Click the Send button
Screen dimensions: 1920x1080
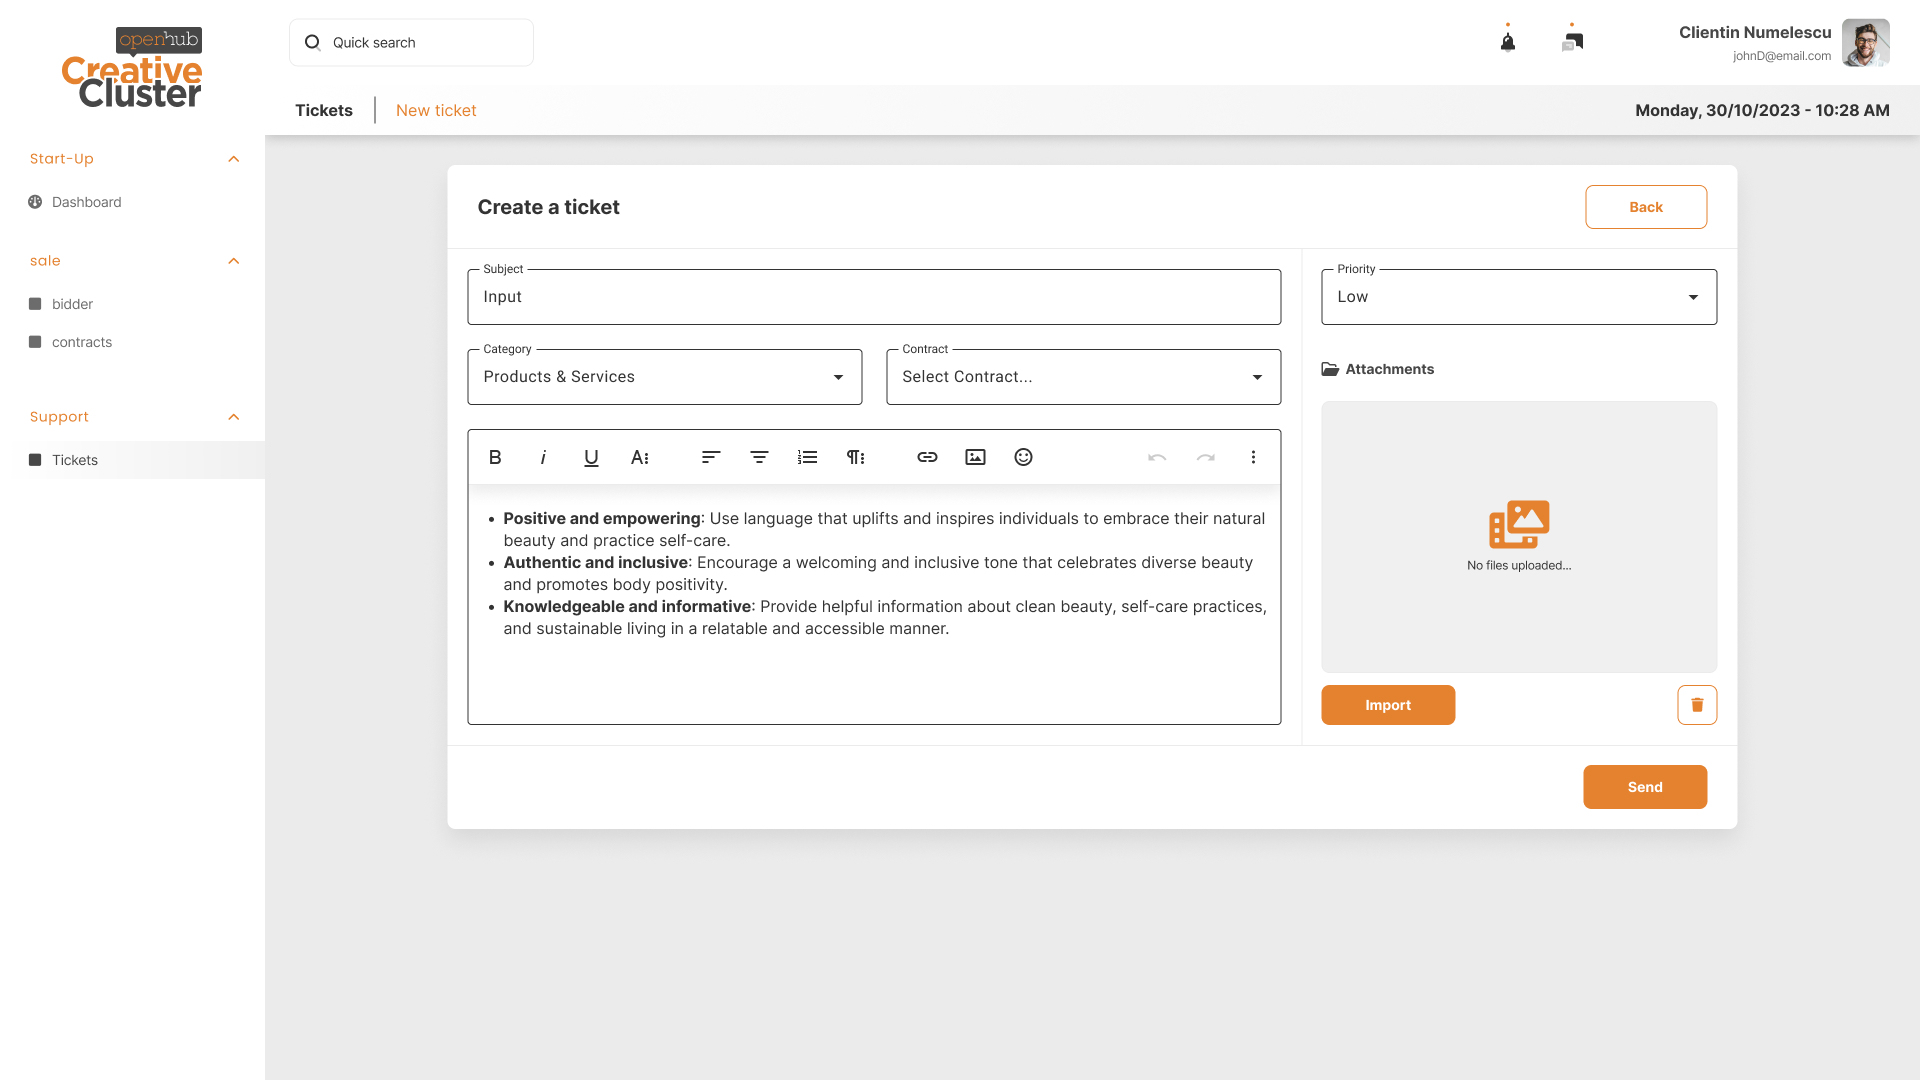(x=1644, y=787)
